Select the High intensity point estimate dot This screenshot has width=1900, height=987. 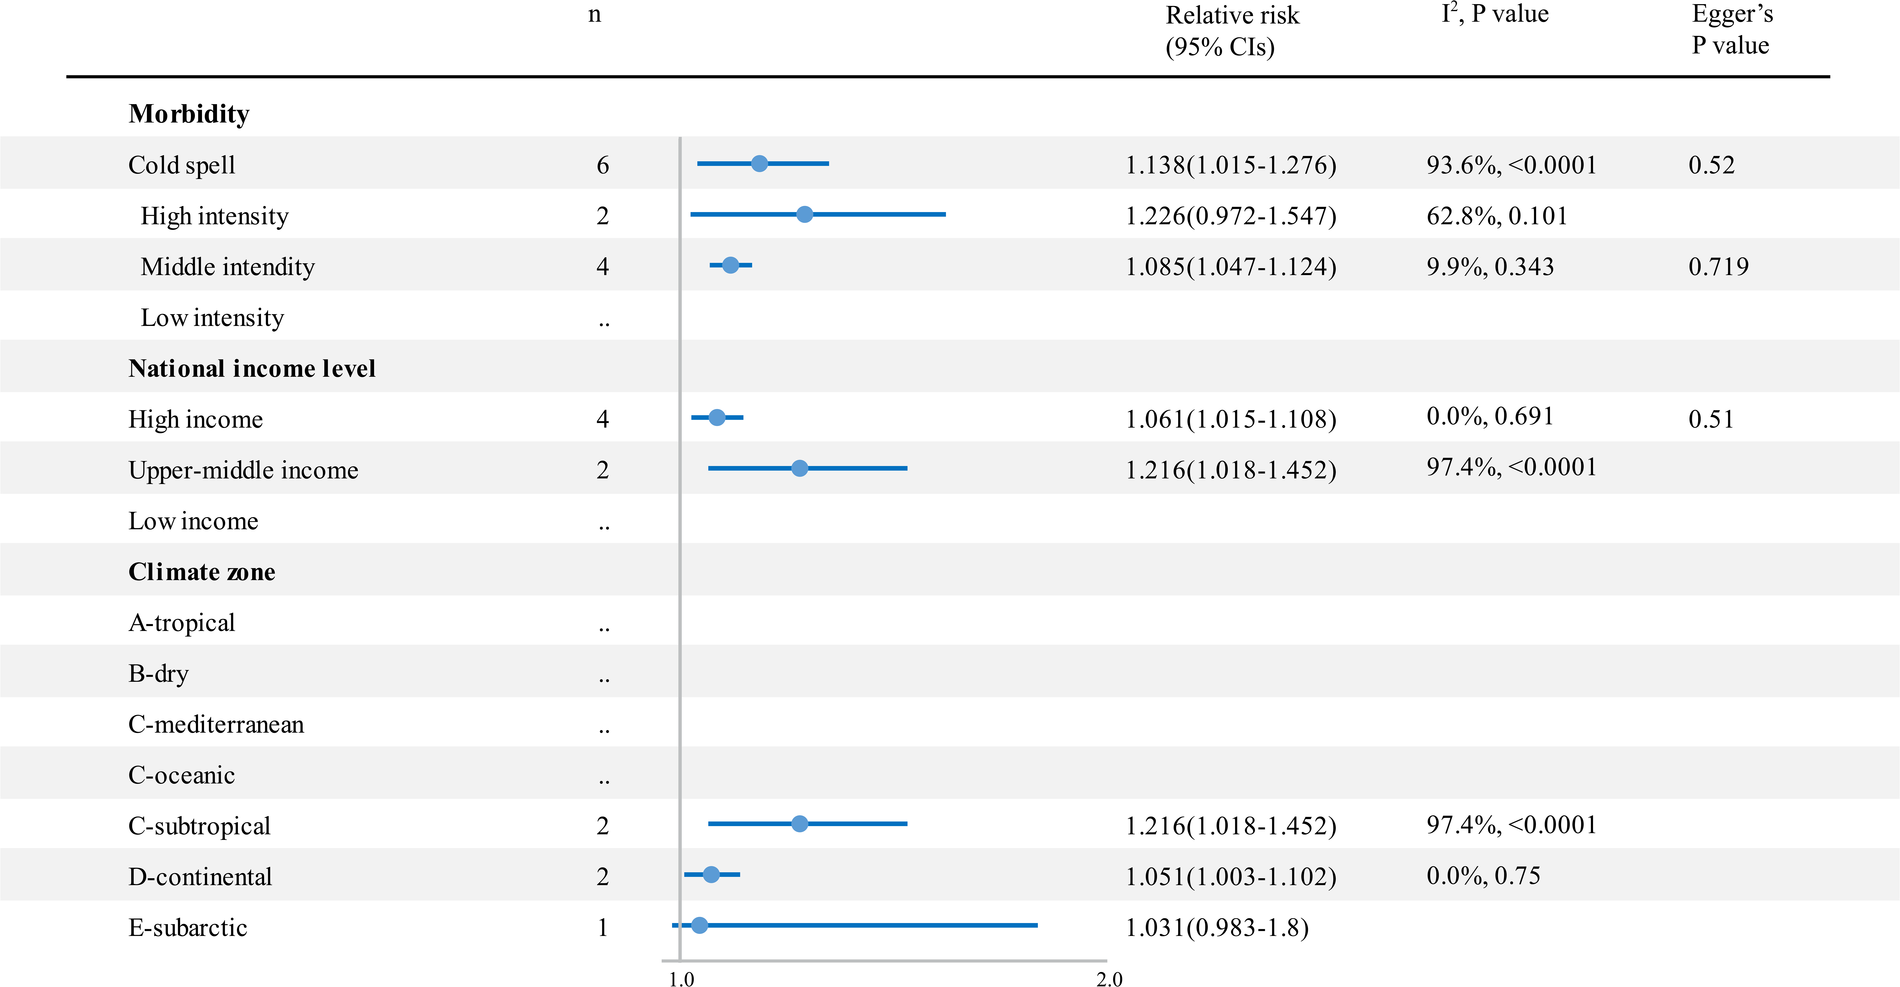804,214
